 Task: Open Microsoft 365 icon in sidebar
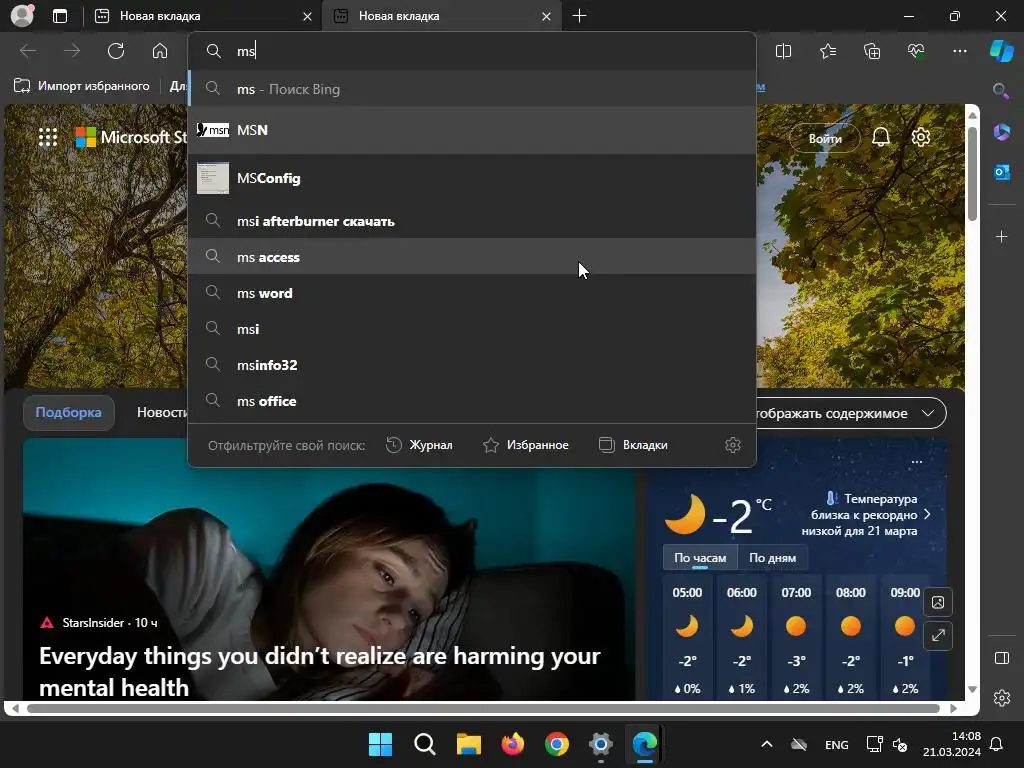[x=1002, y=131]
